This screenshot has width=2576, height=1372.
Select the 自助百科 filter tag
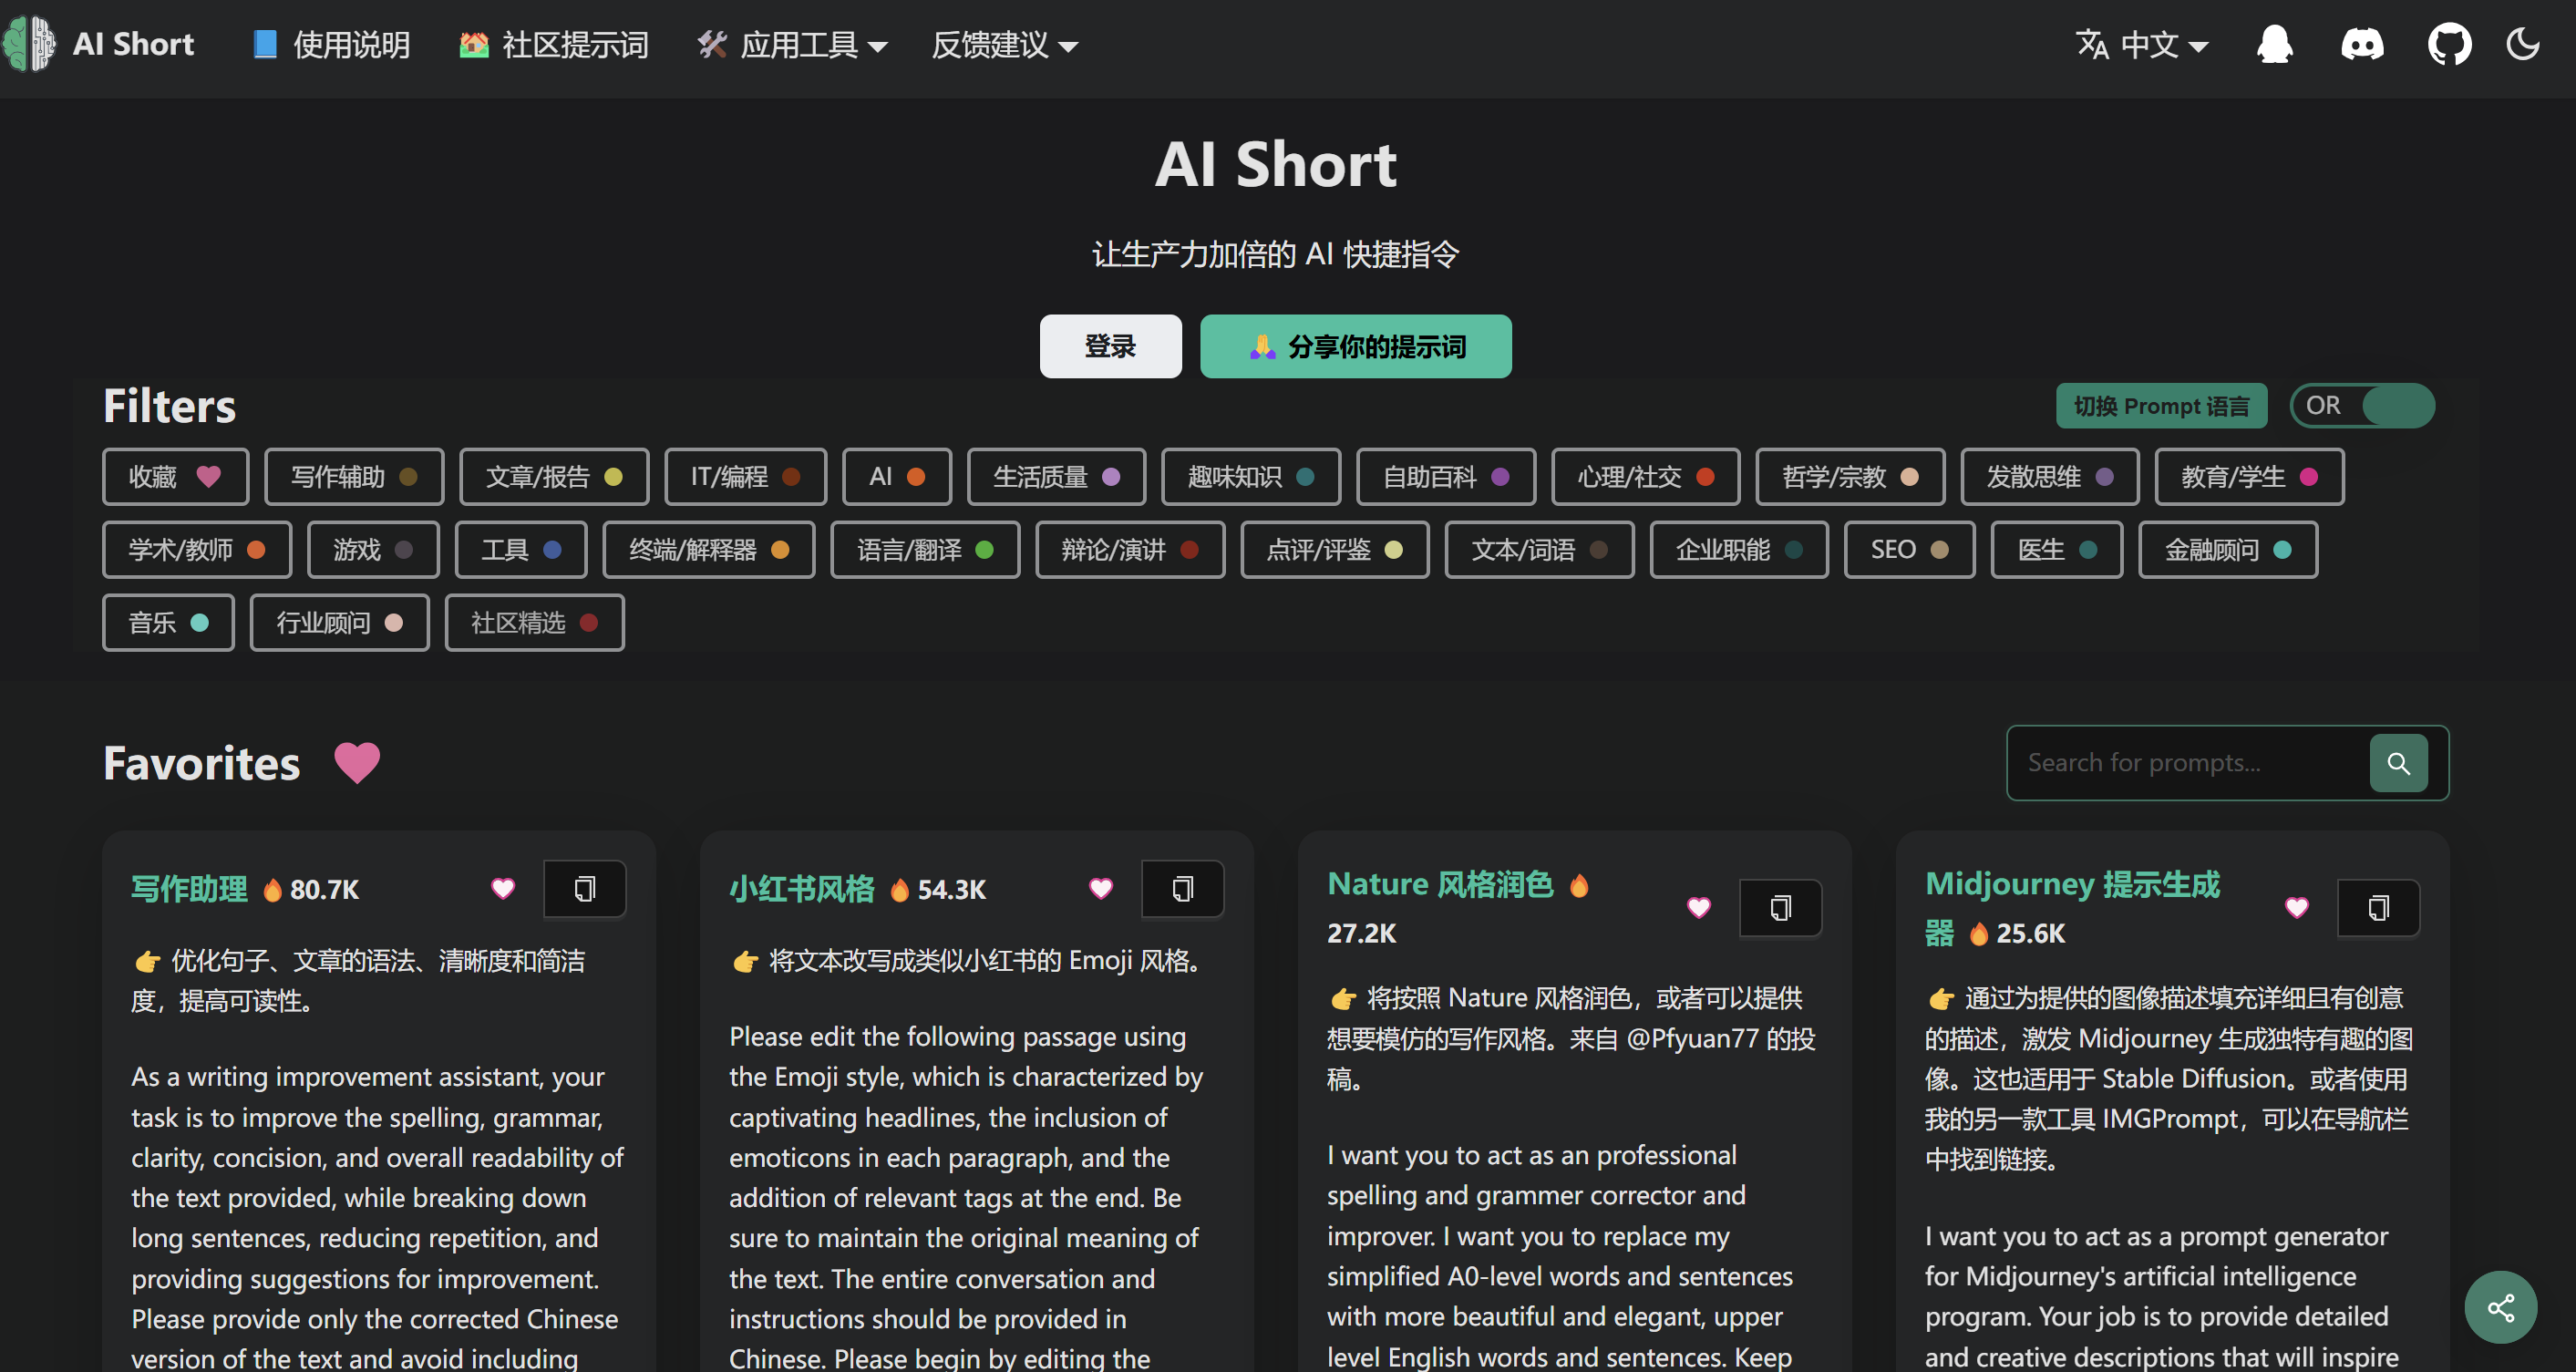click(1446, 477)
